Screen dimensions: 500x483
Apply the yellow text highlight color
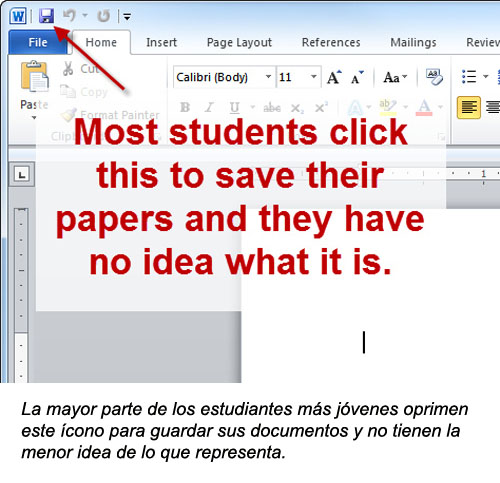click(388, 107)
